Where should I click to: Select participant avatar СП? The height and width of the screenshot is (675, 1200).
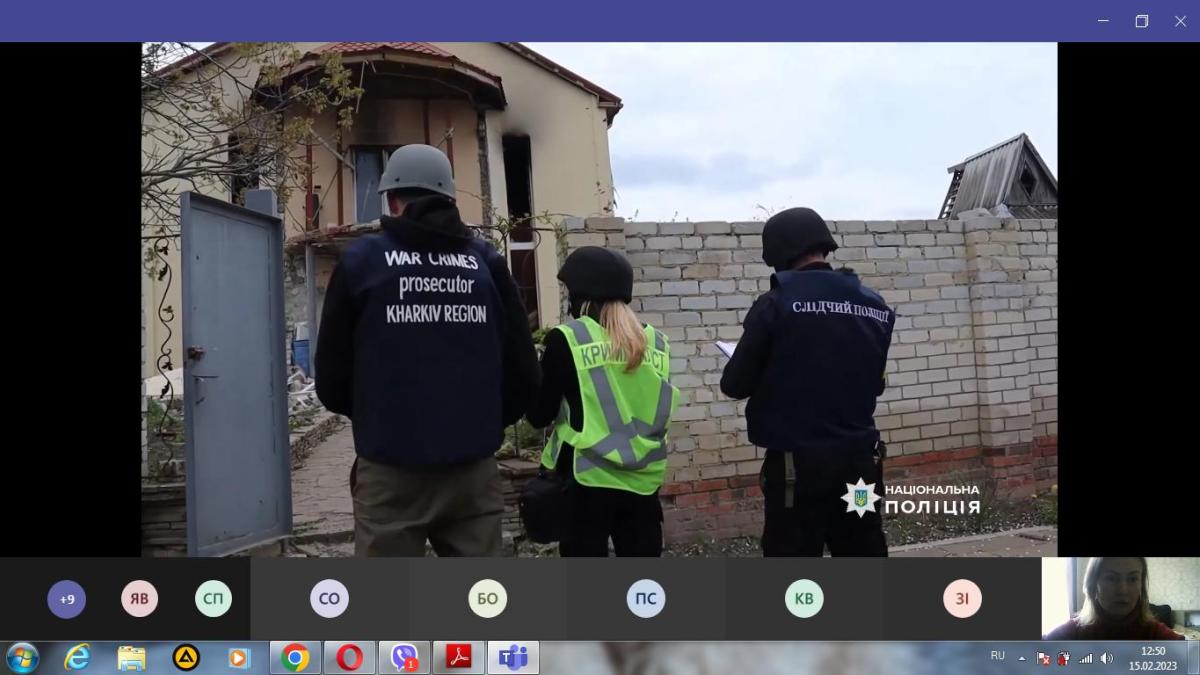coord(213,599)
